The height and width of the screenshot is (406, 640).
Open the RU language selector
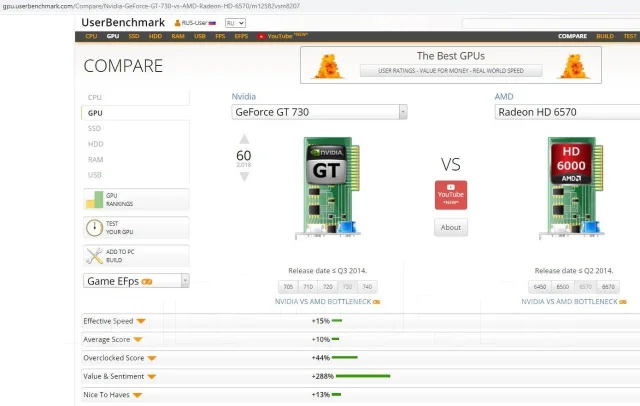point(235,23)
